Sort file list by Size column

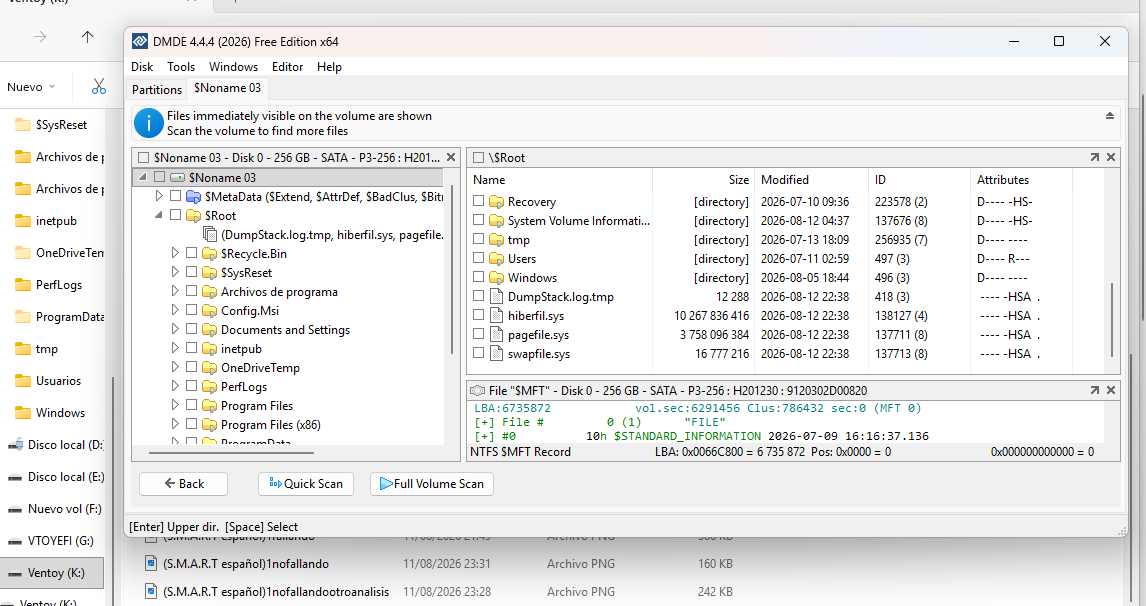tap(739, 180)
